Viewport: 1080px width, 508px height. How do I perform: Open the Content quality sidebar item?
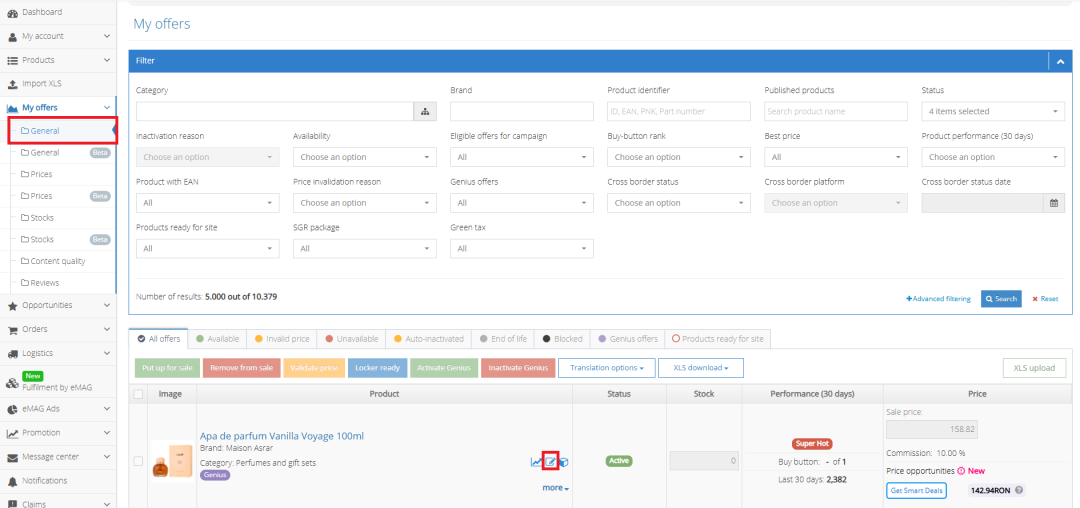tap(59, 262)
